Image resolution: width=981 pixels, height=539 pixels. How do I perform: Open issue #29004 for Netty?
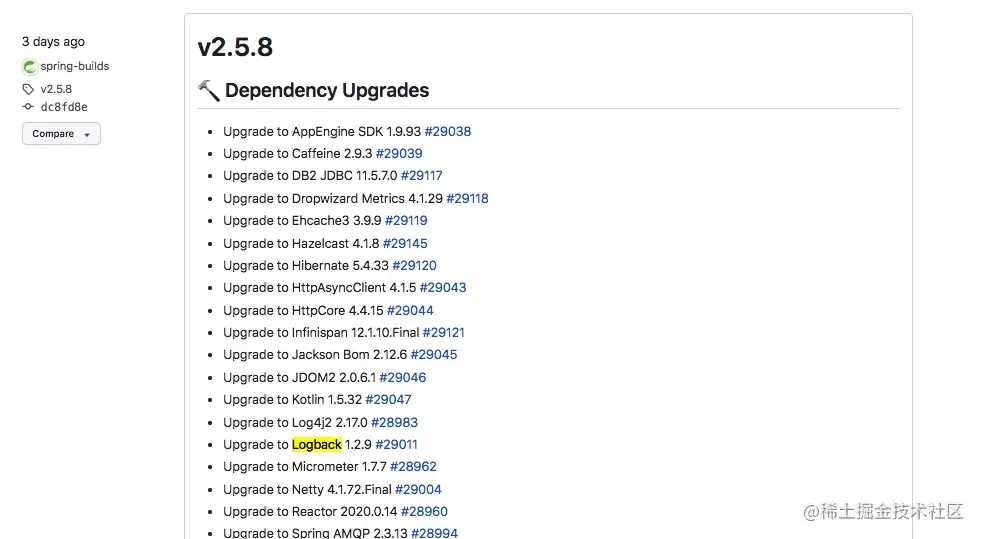pos(419,490)
